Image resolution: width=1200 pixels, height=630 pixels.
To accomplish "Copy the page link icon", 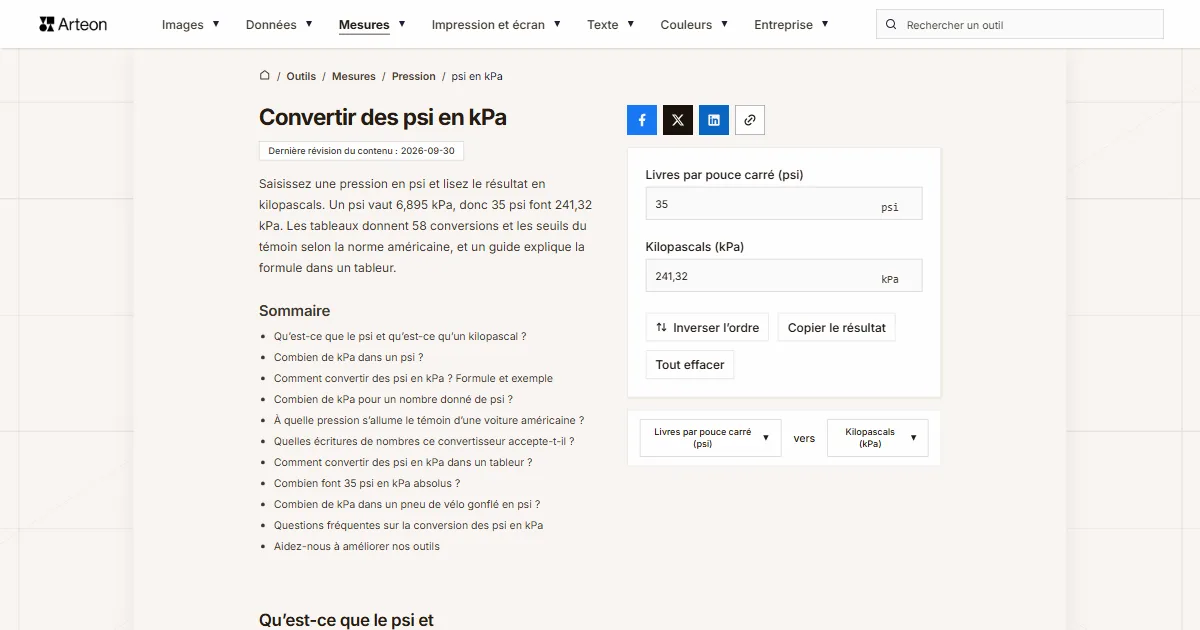I will tap(750, 120).
